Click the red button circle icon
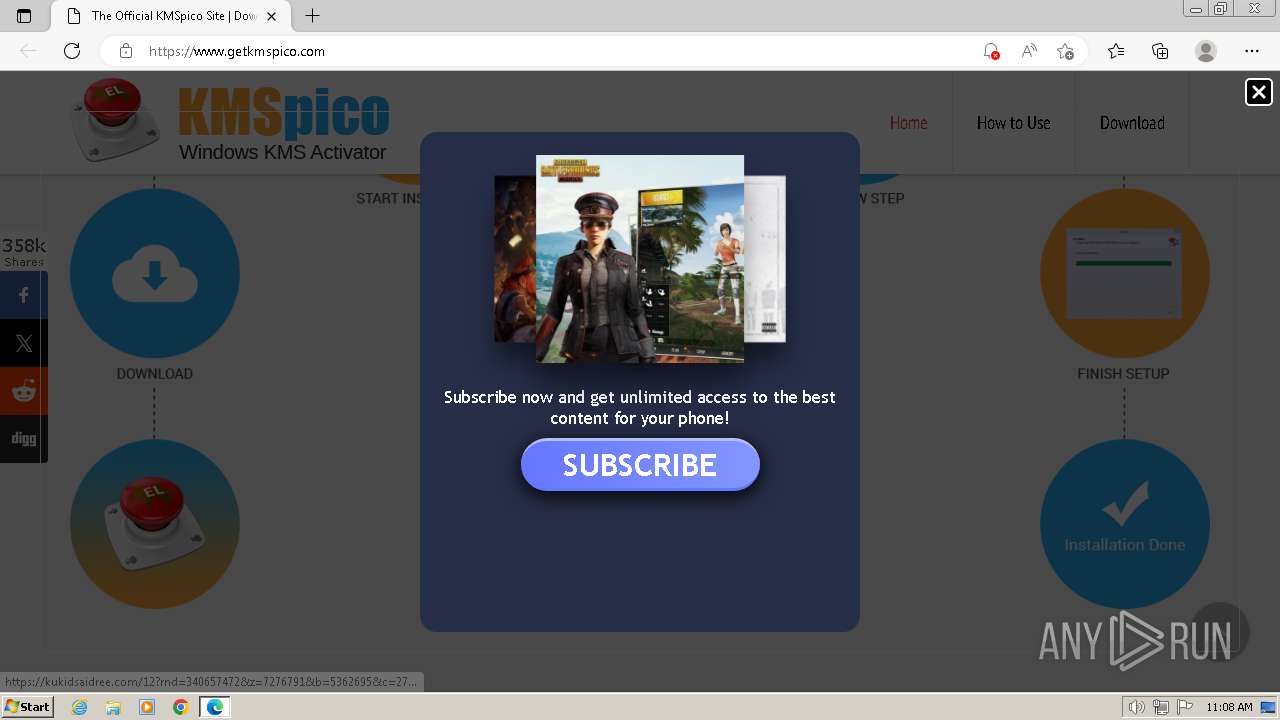The image size is (1280, 720). point(155,524)
